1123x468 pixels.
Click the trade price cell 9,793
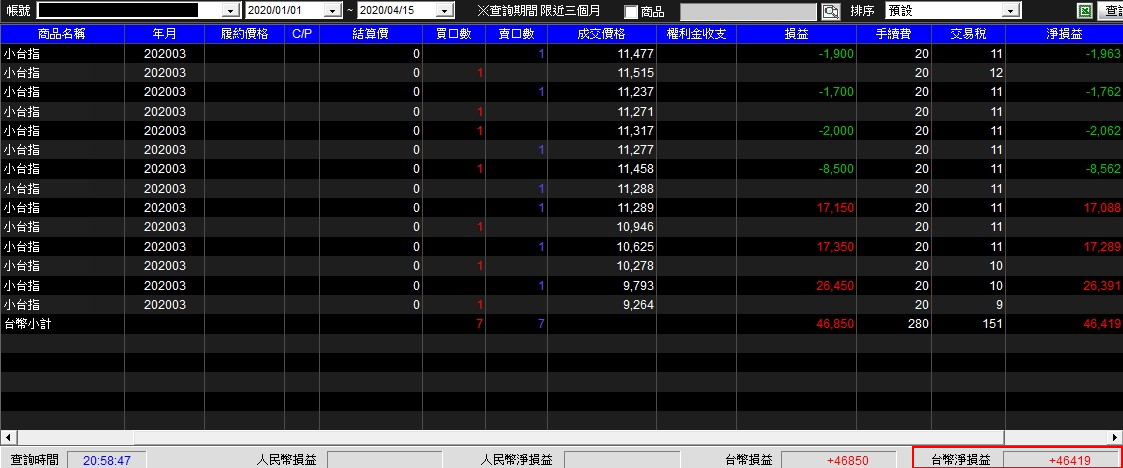(638, 285)
